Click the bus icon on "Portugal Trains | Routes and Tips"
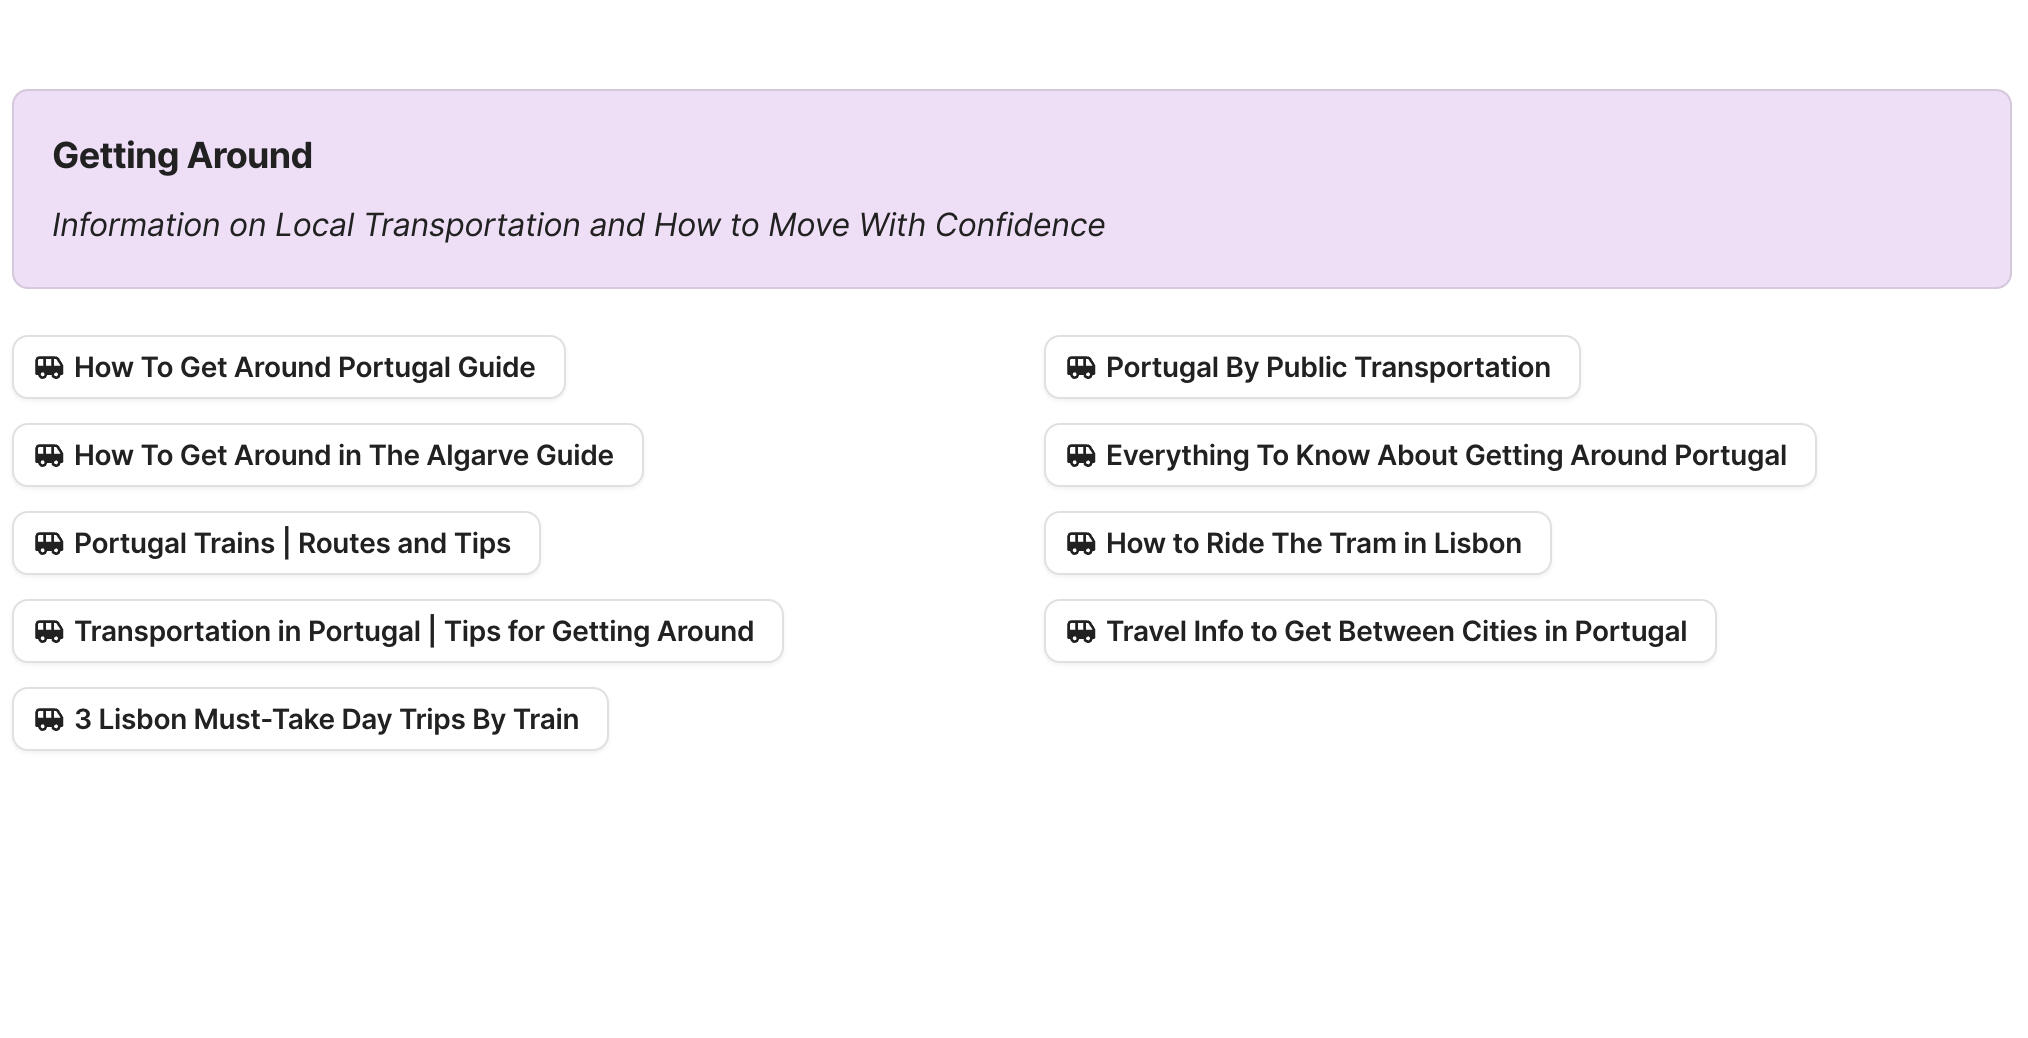Screen dimensions: 2028x1038 pyautogui.click(x=49, y=543)
